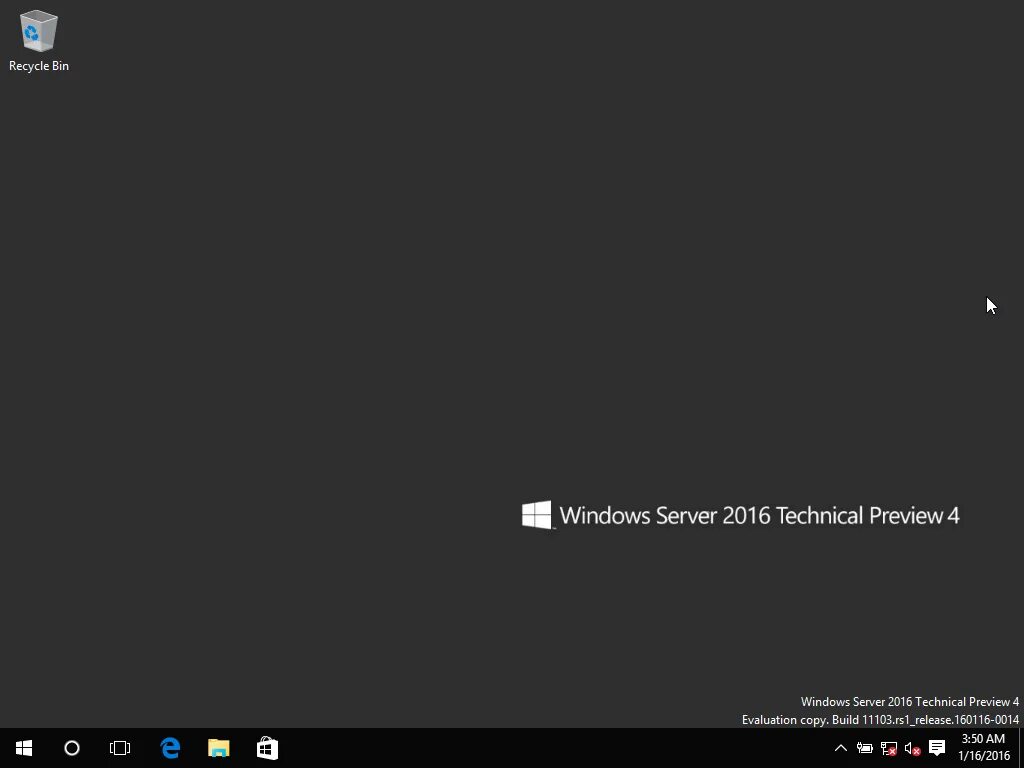The image size is (1024, 768).
Task: Open the Windows Start menu
Action: coord(24,748)
